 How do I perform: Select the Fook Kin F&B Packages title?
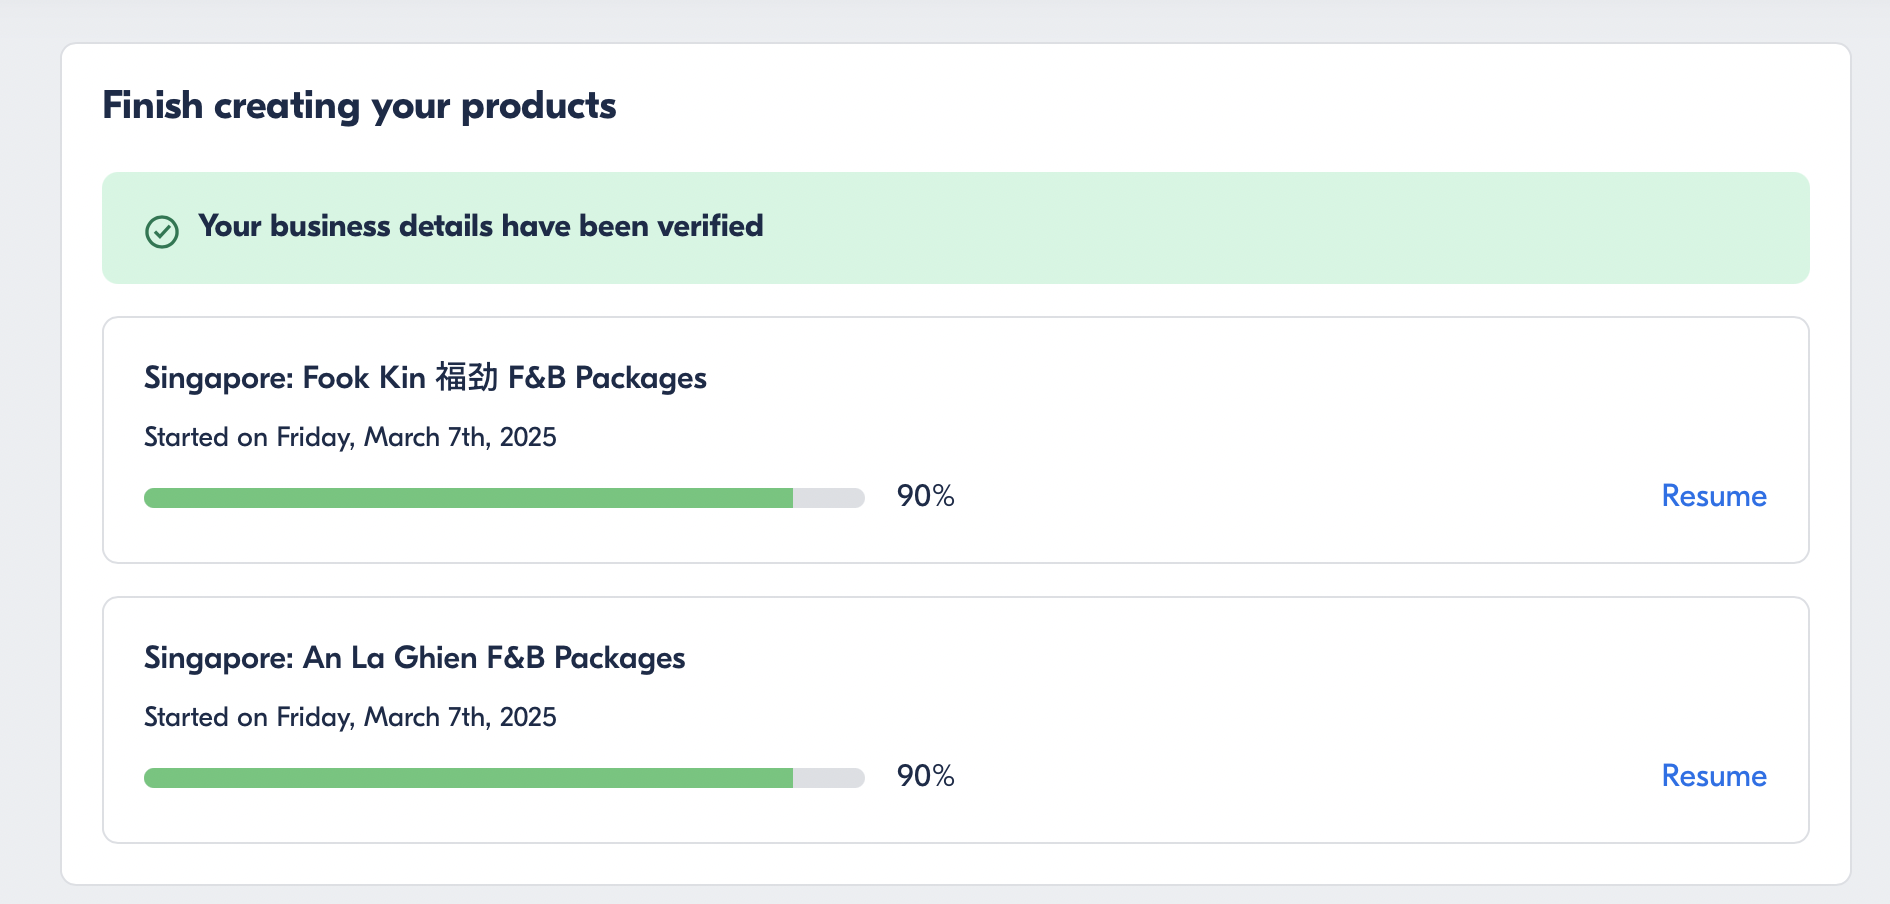(425, 378)
